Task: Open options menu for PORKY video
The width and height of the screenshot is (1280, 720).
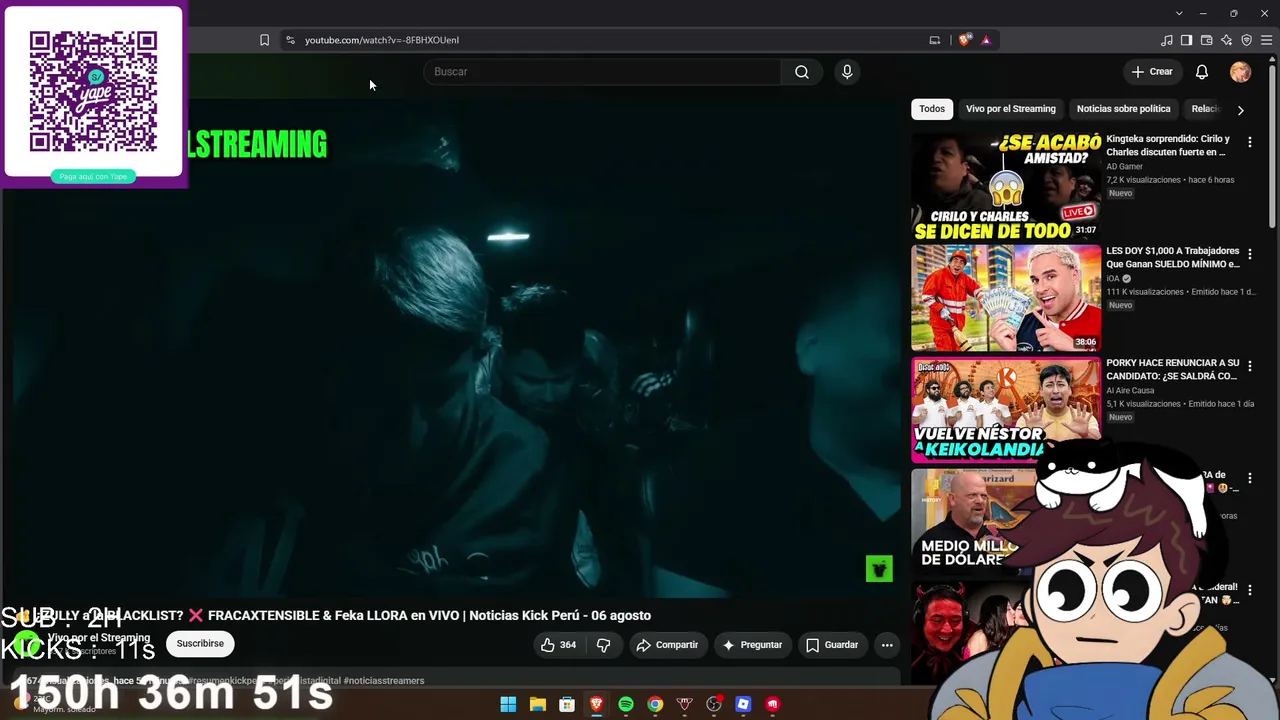Action: click(x=1249, y=367)
